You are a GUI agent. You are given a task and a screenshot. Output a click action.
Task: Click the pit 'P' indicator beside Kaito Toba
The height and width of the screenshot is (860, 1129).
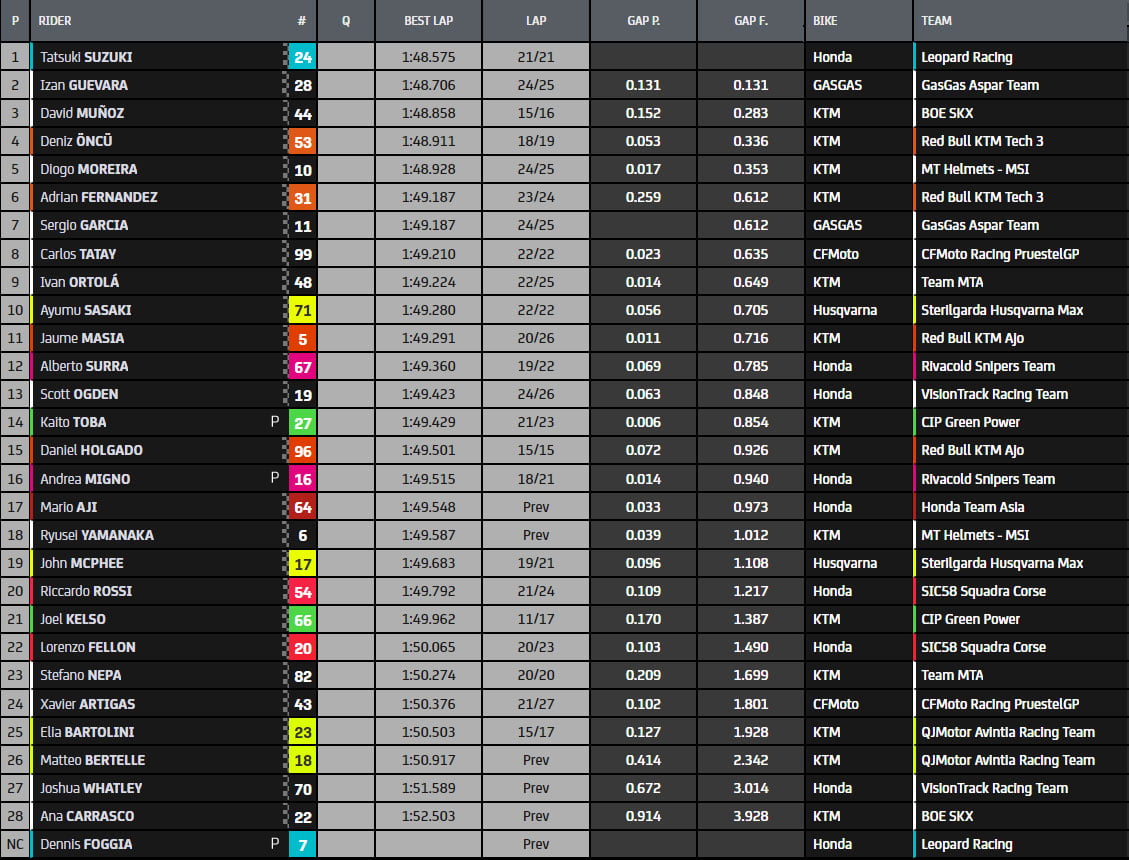pyautogui.click(x=275, y=422)
